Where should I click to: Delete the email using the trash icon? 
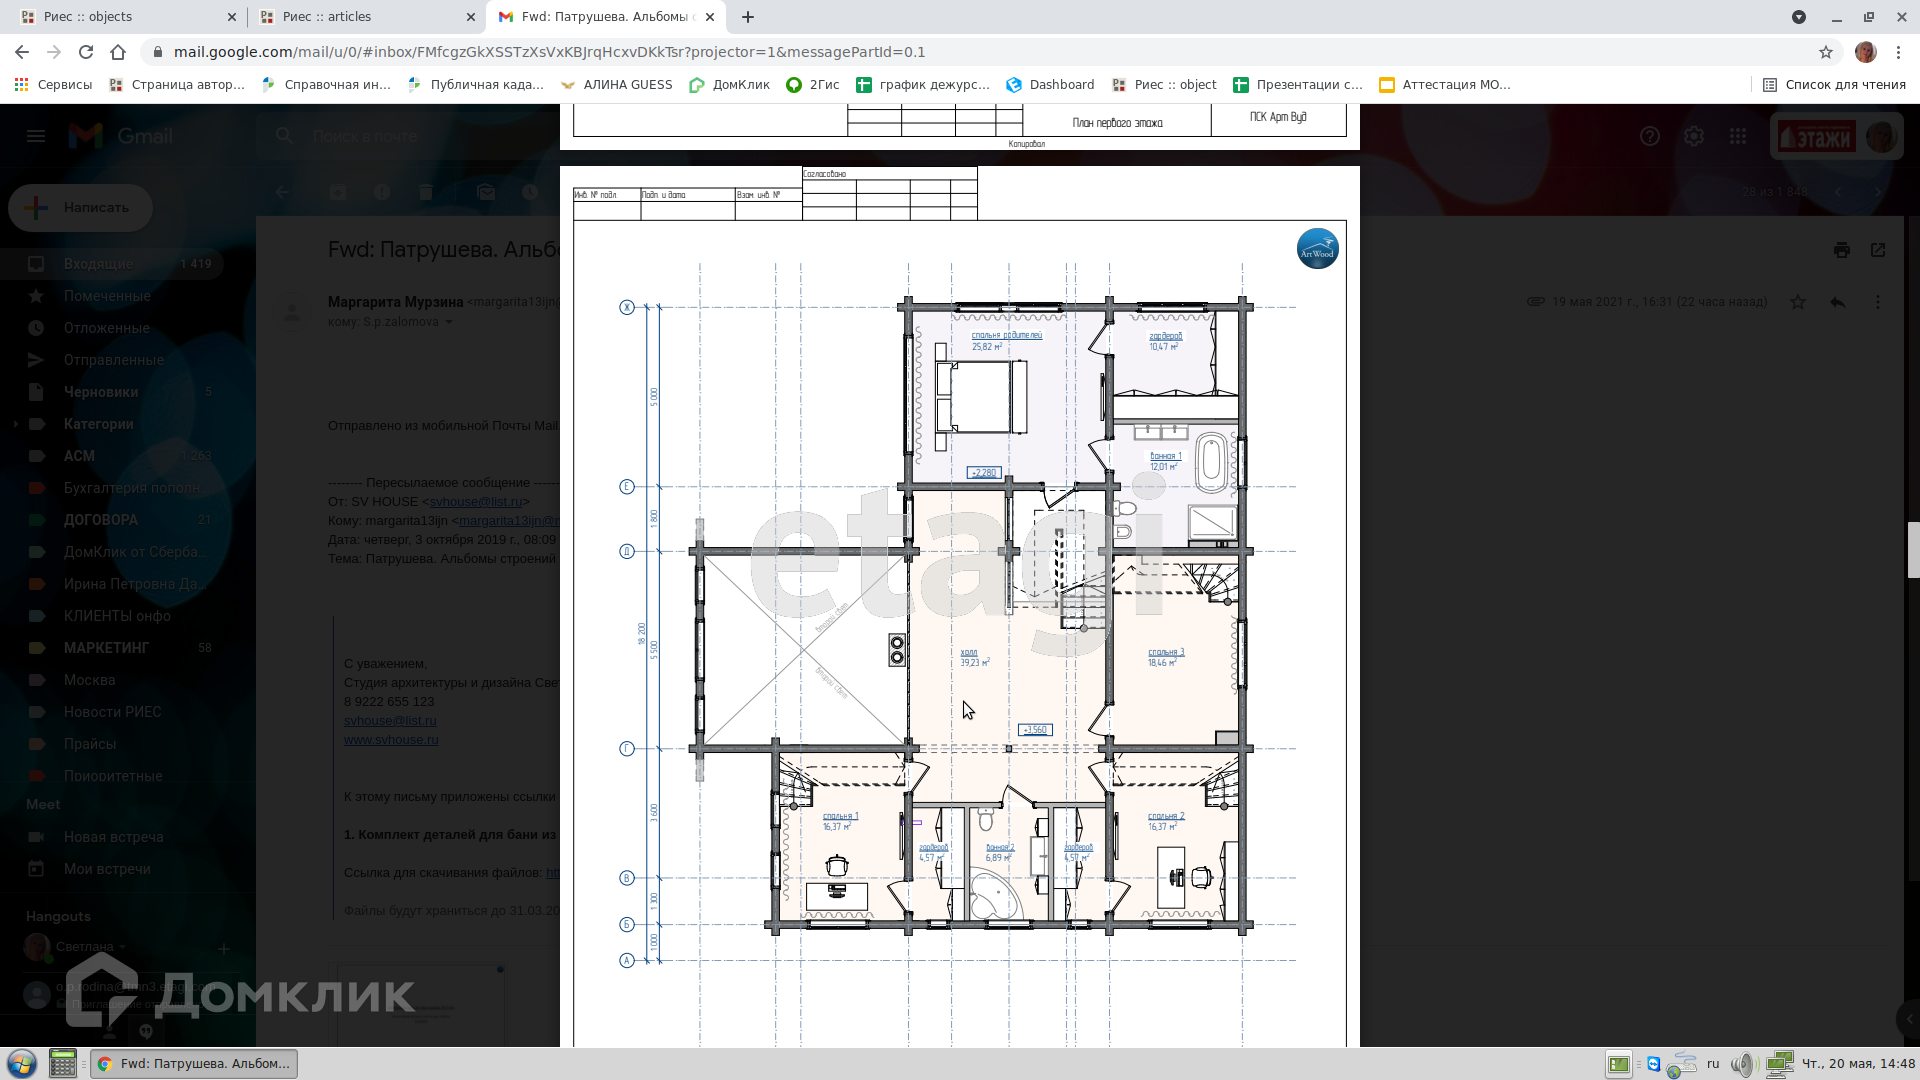426,192
